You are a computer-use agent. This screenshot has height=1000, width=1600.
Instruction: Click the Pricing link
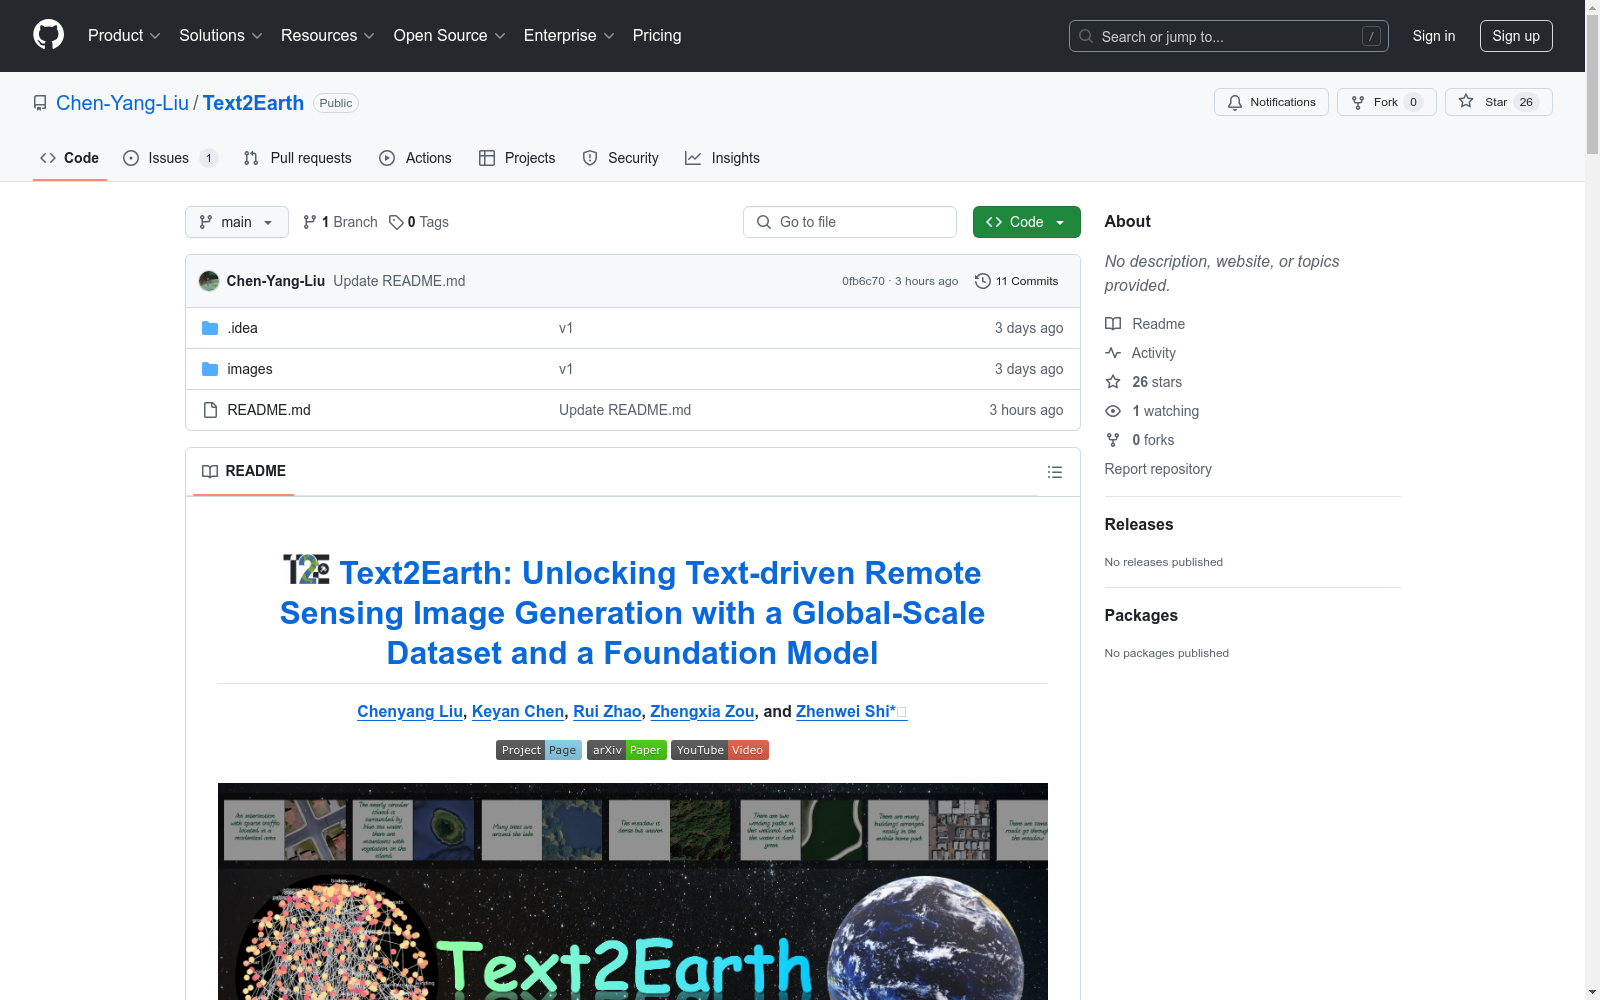tap(657, 36)
